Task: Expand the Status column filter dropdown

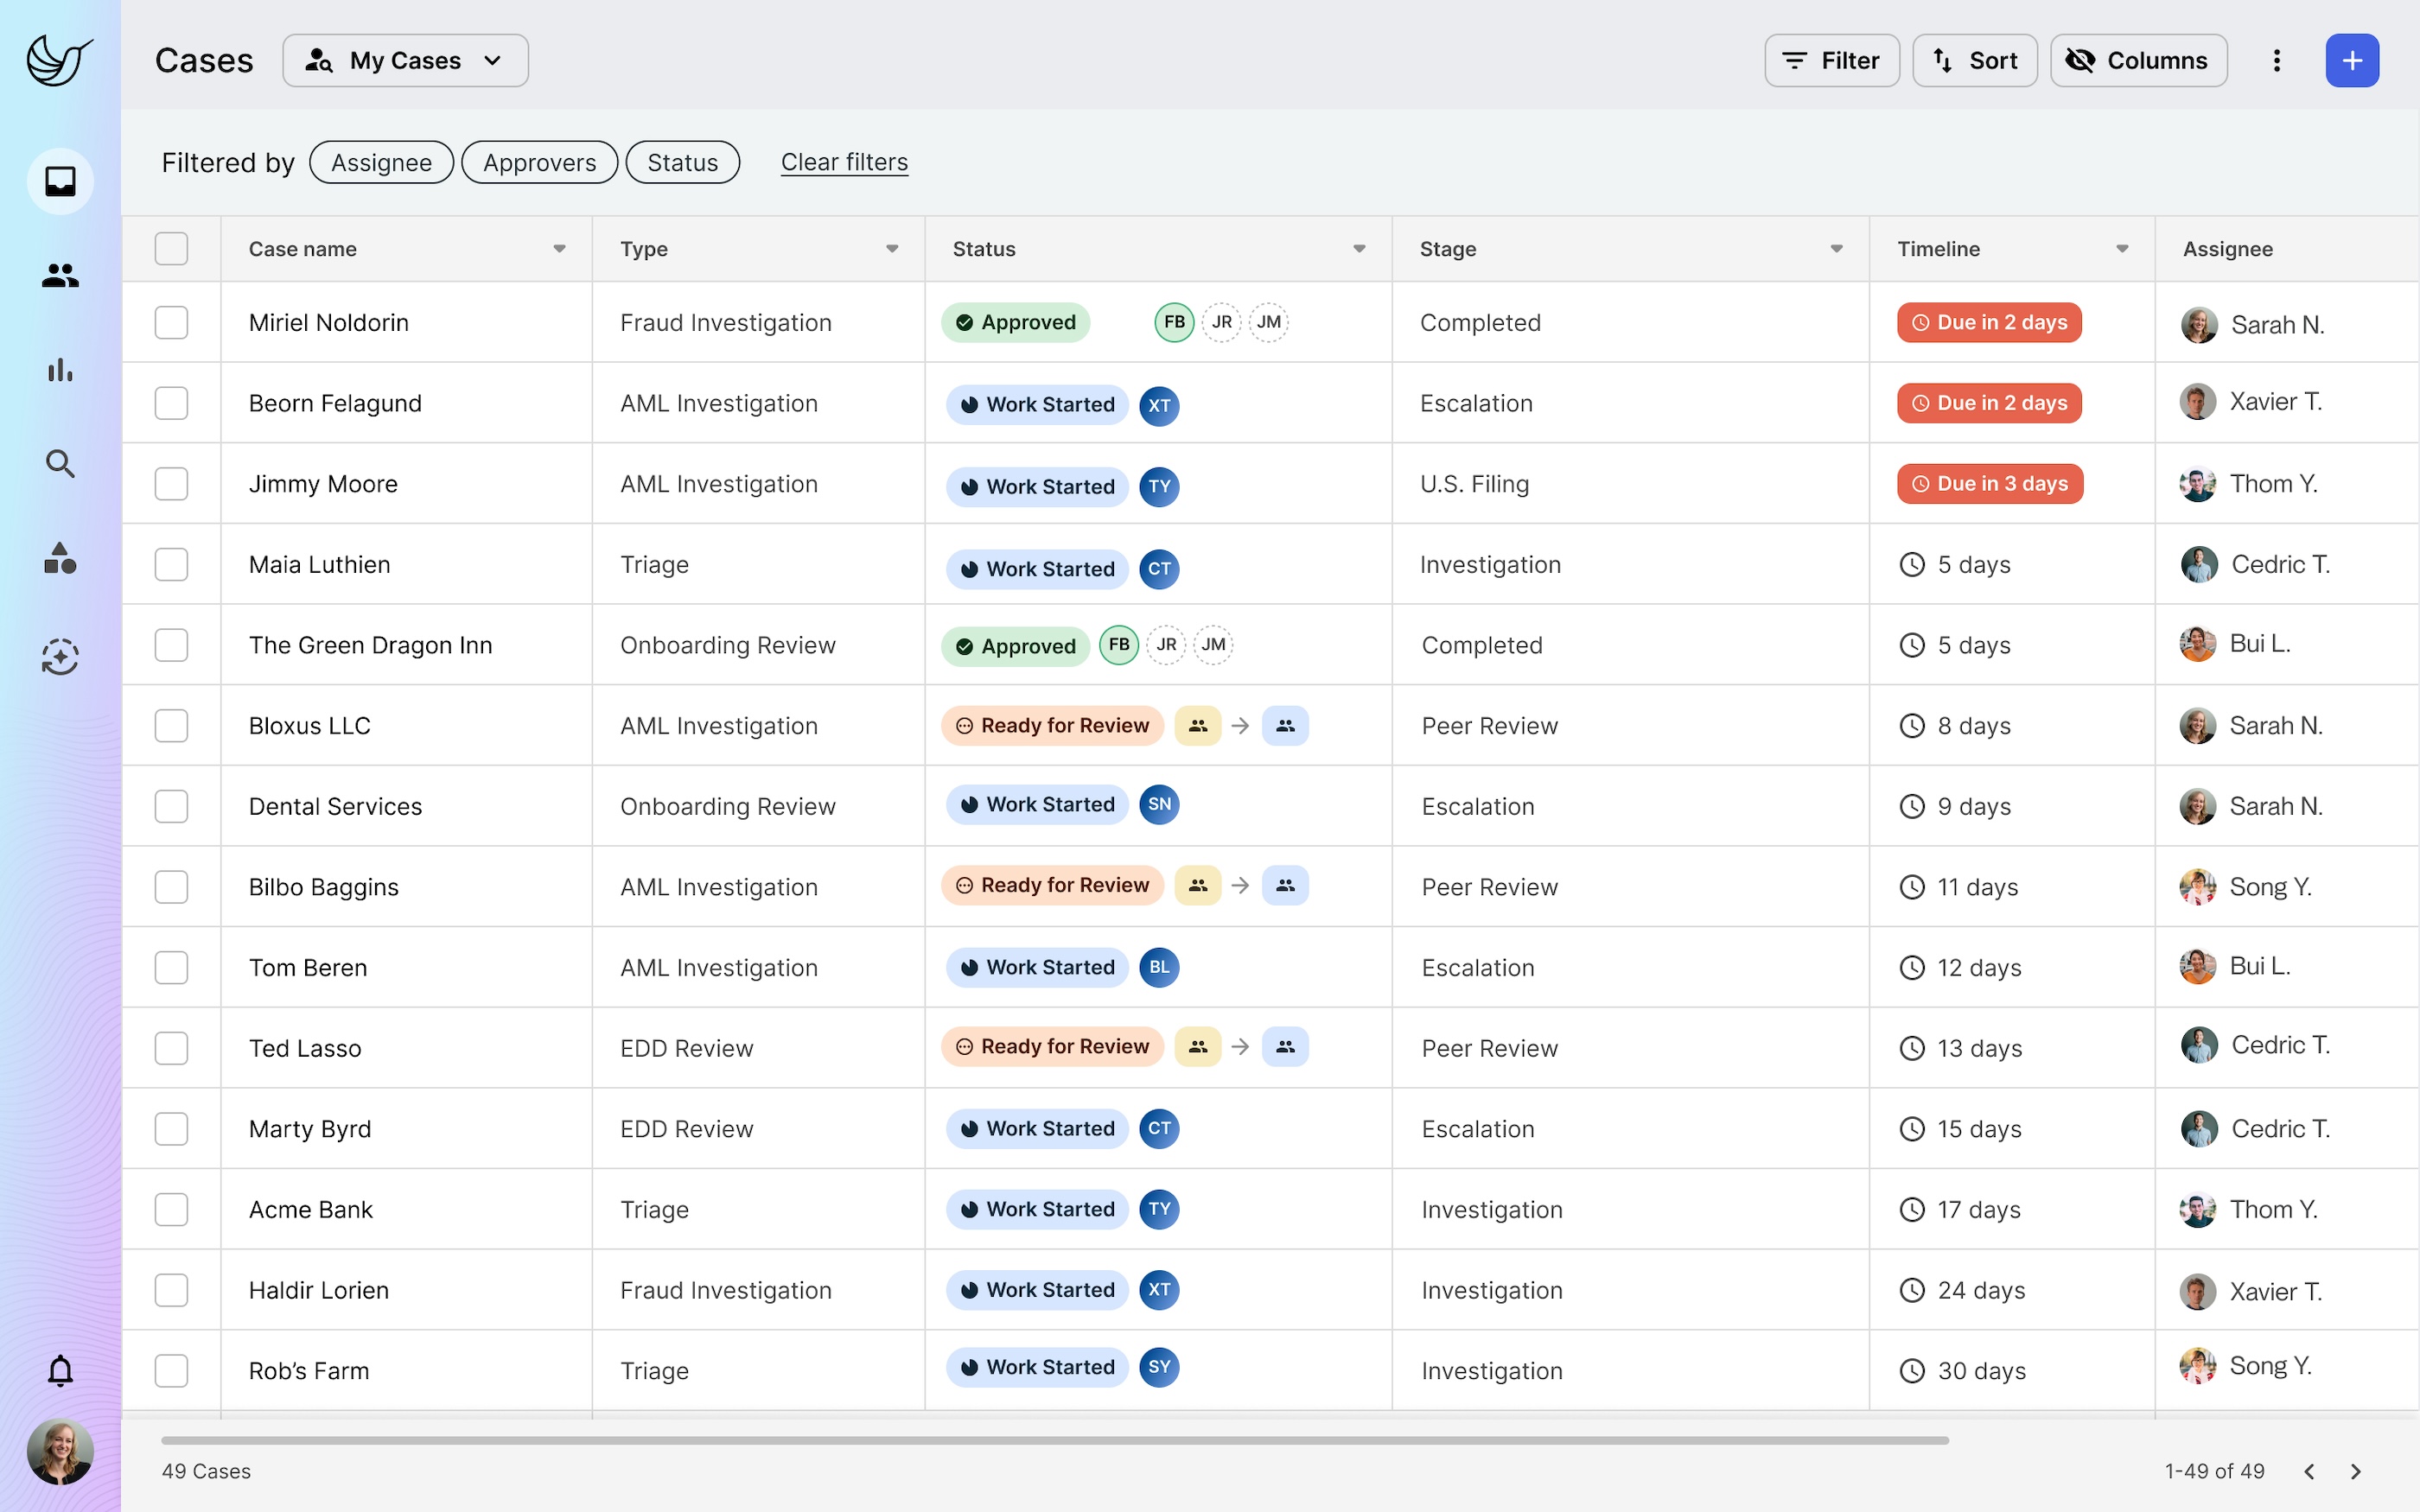Action: 1359,248
